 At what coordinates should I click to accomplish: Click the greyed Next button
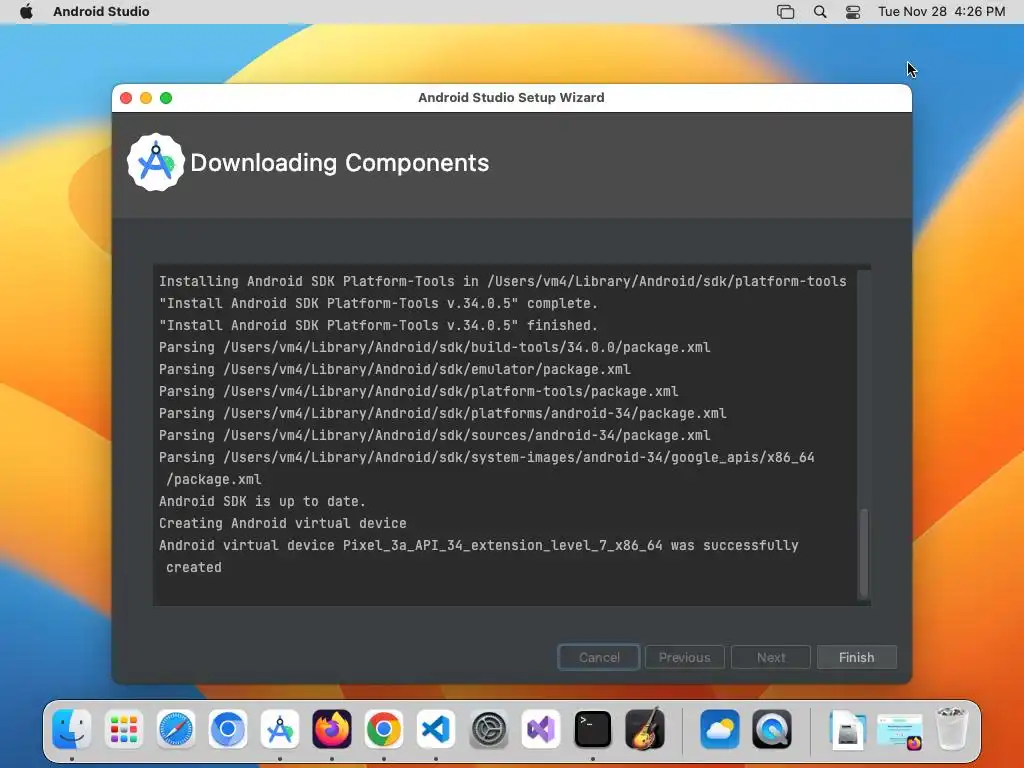tap(771, 657)
